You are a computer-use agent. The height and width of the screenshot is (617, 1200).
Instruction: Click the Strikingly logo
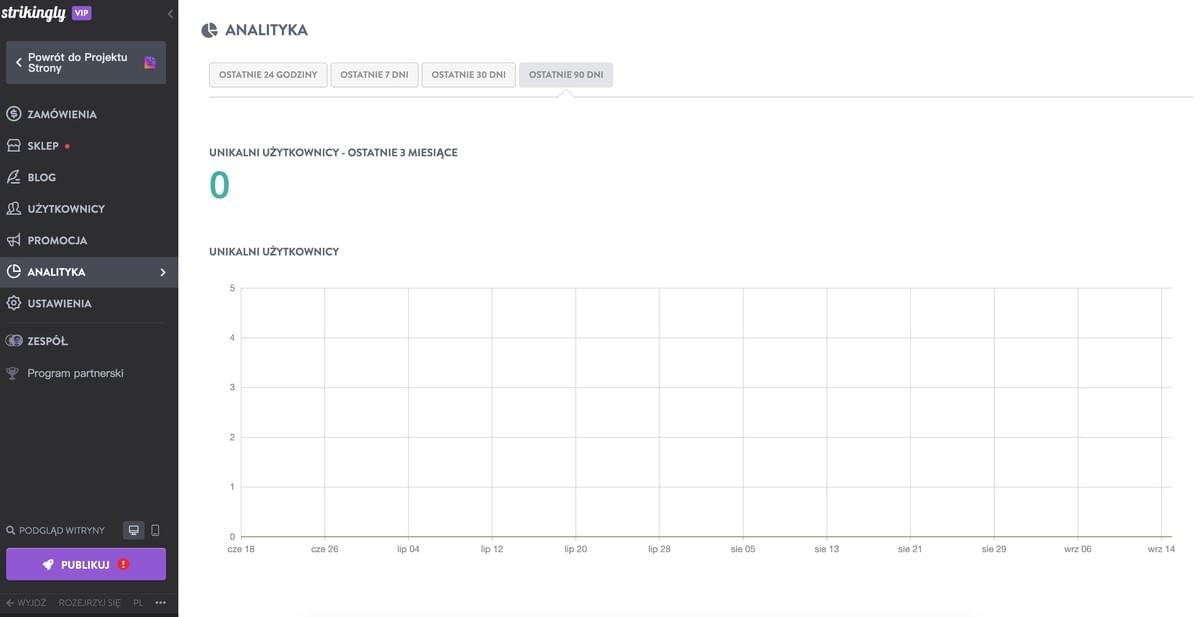(x=34, y=13)
